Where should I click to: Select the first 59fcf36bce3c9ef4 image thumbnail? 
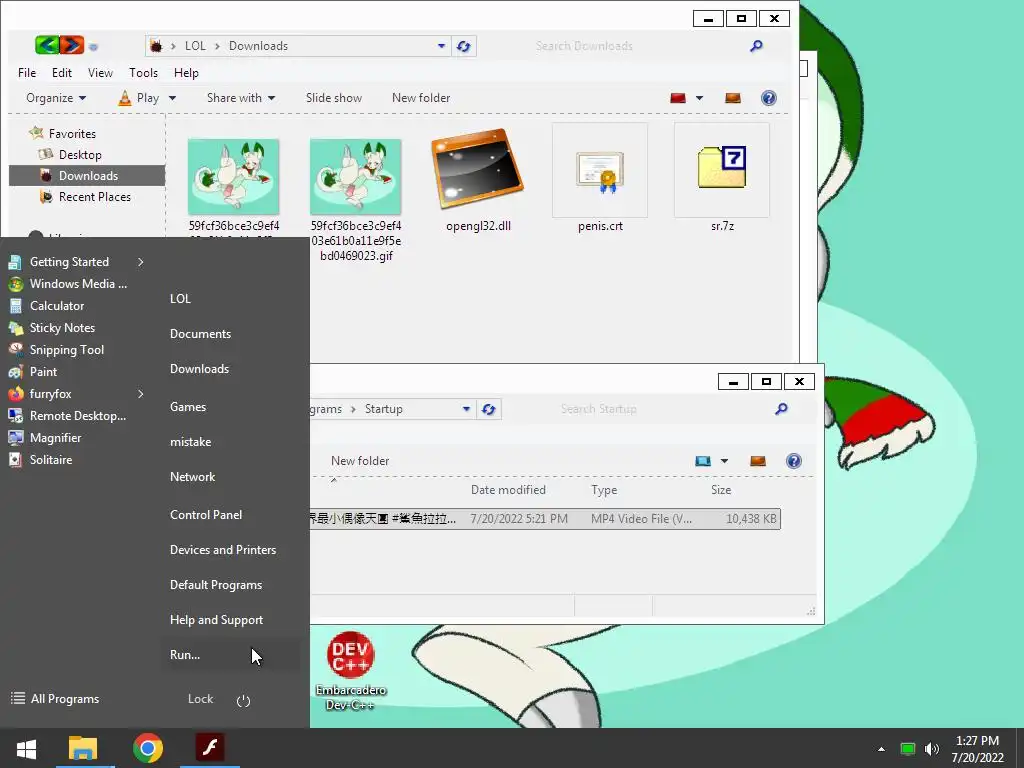pyautogui.click(x=233, y=176)
